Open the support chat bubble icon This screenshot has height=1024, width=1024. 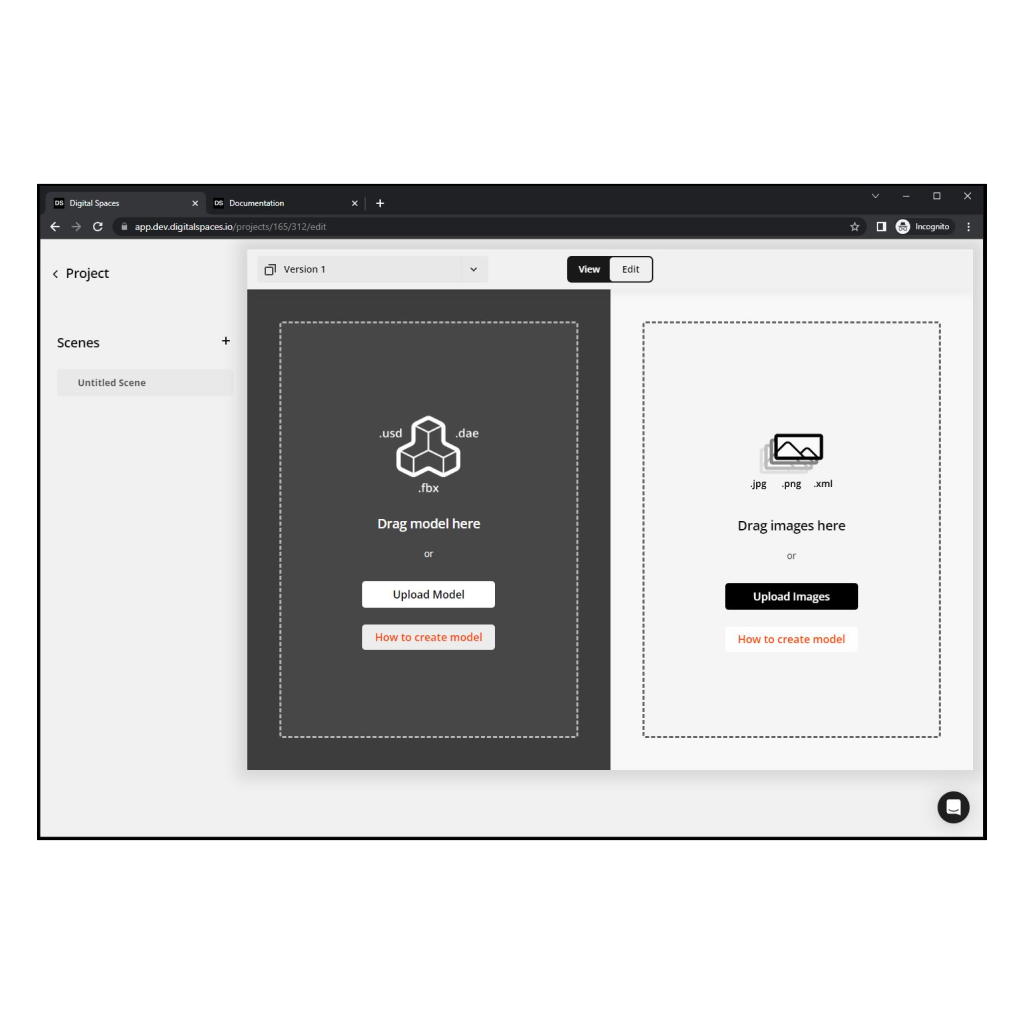coord(953,807)
